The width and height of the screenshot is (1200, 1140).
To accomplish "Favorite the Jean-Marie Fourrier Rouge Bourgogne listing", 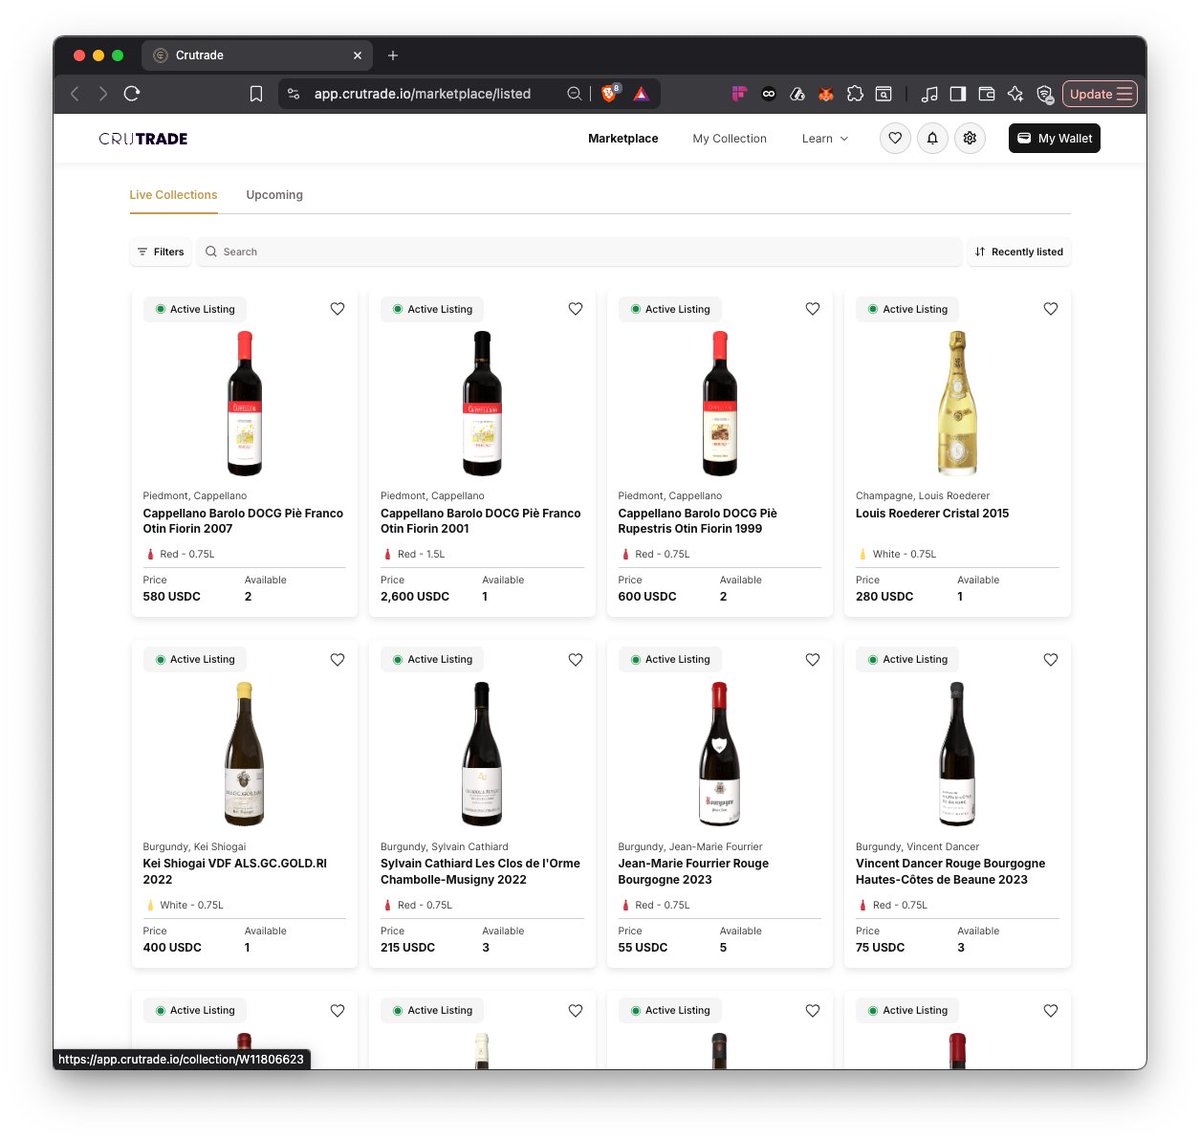I will coord(812,660).
